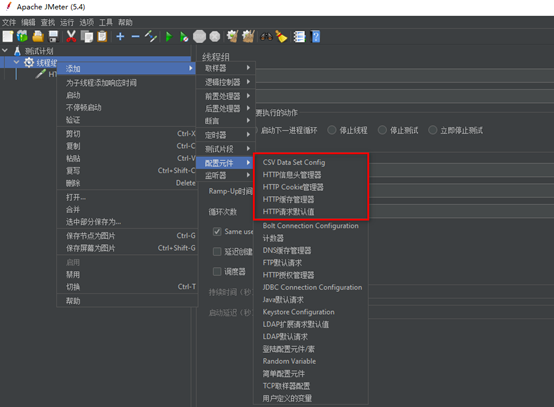This screenshot has height=407, width=554.
Task: Click the New test plan toolbar icon
Action: [8, 36]
